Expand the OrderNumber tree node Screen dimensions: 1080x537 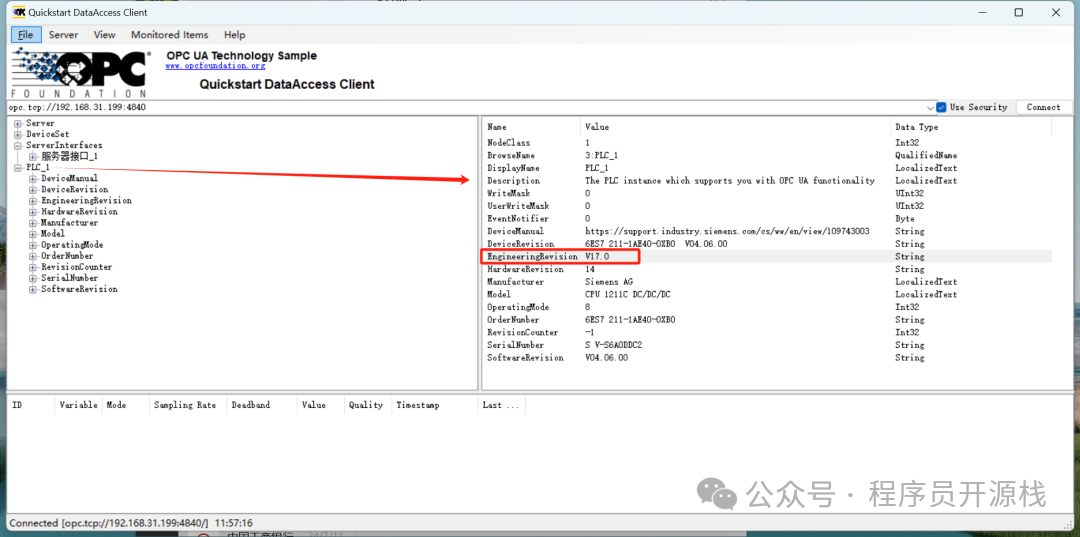click(x=32, y=255)
